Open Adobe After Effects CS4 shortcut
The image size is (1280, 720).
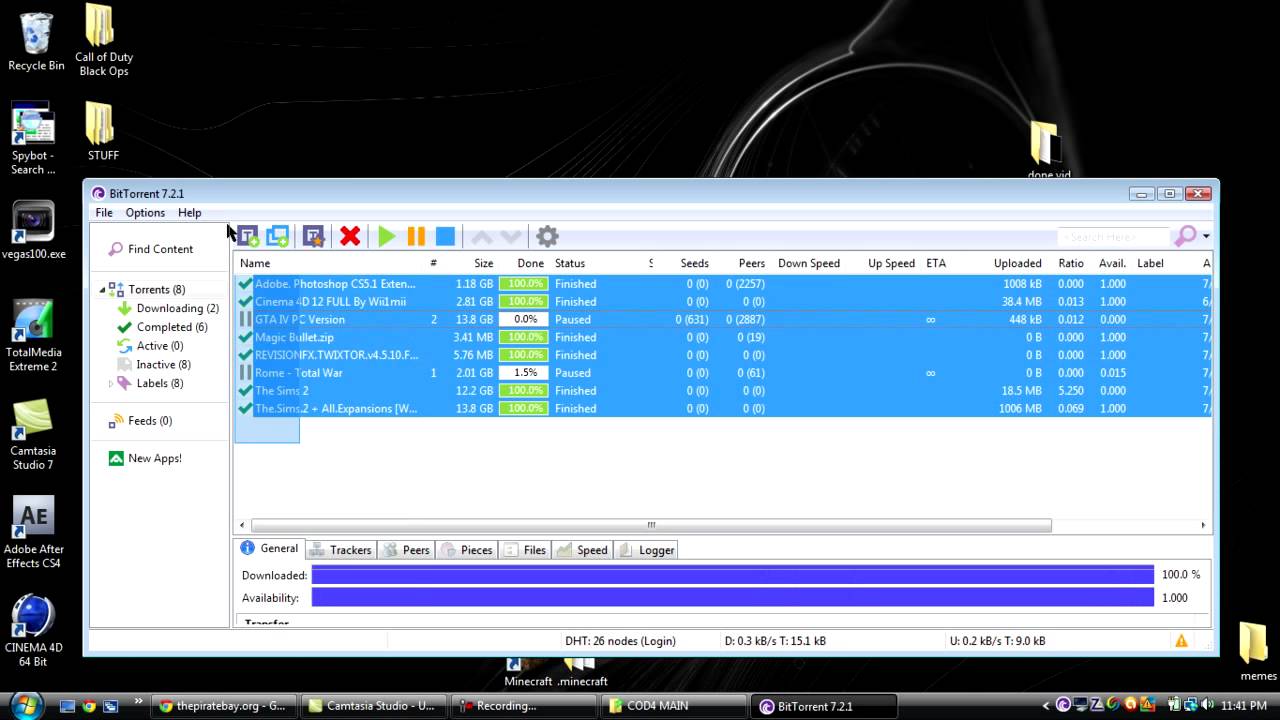[x=34, y=532]
